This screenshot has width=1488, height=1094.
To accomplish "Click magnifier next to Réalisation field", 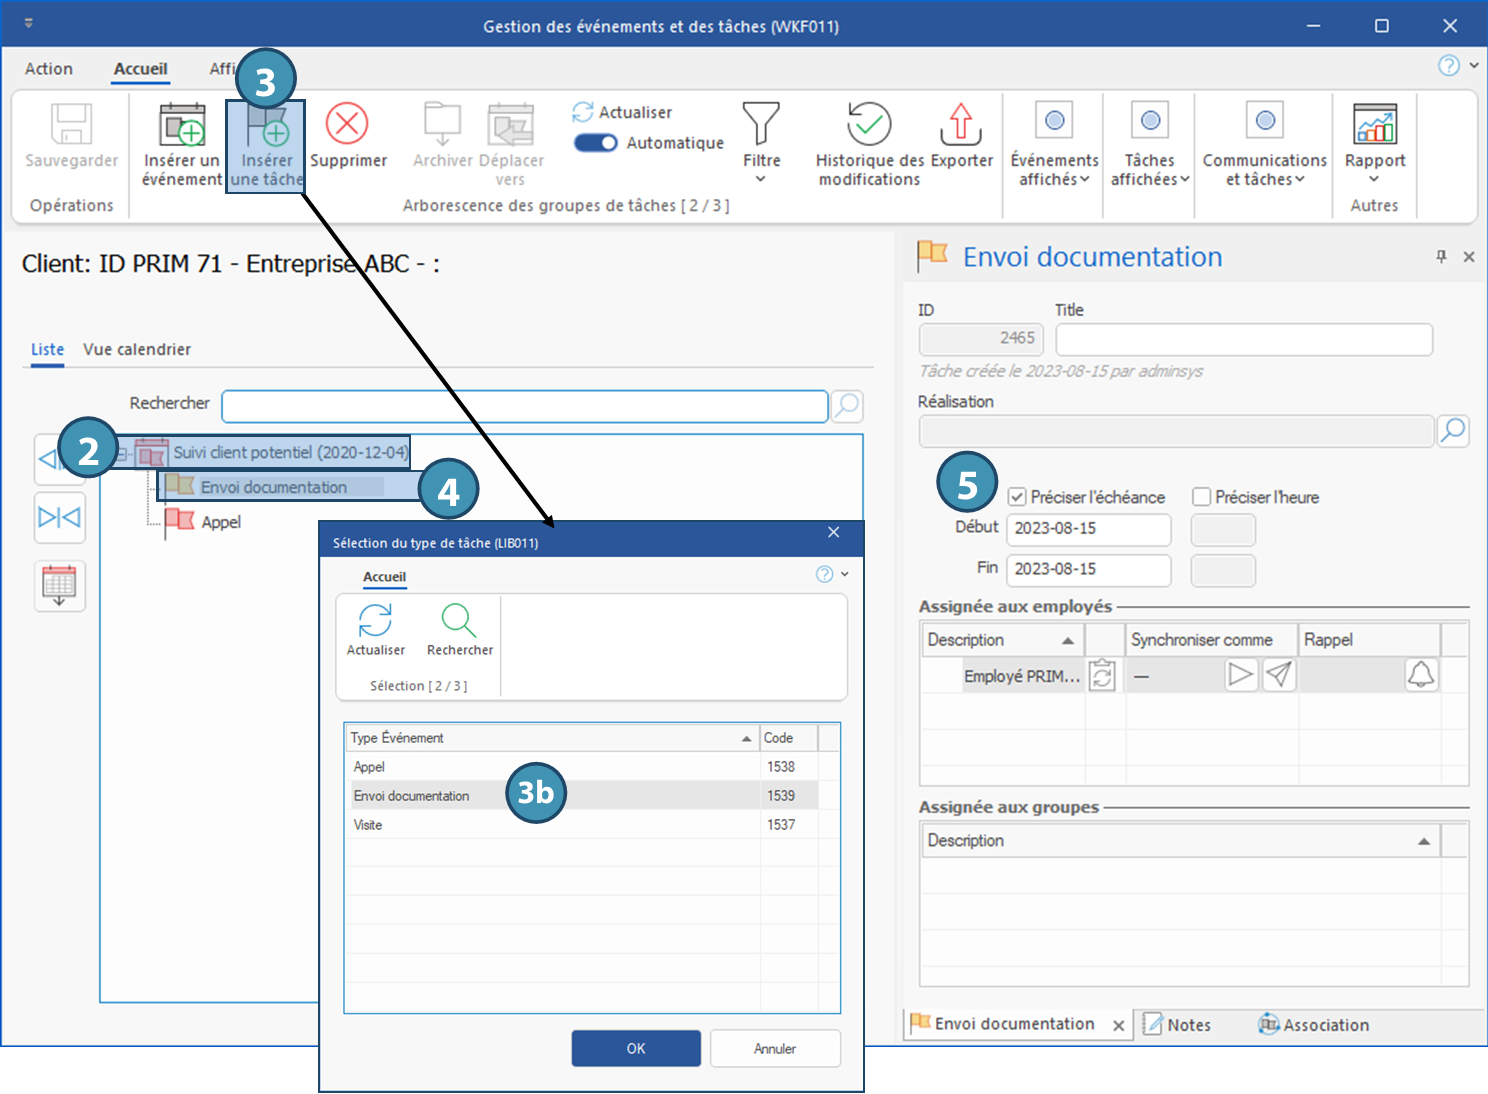I will pyautogui.click(x=1452, y=431).
